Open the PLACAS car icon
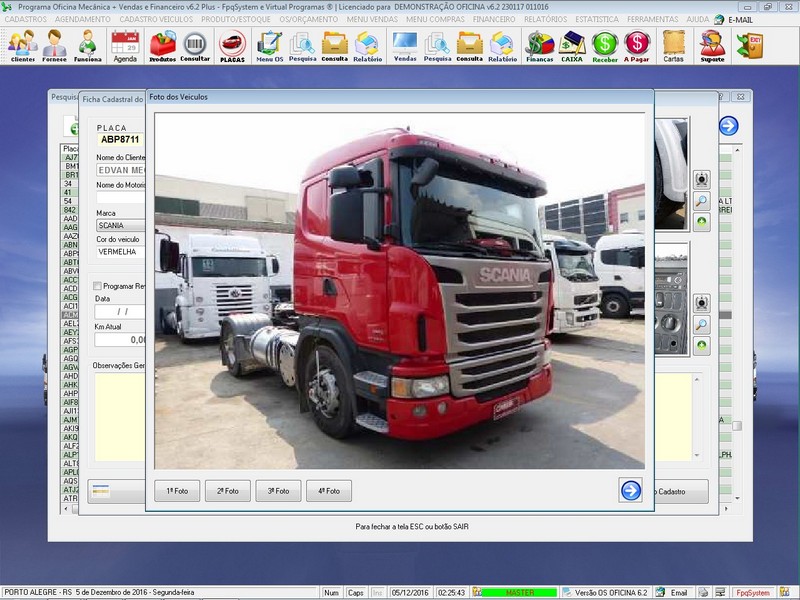Image resolution: width=800 pixels, height=600 pixels. pos(232,46)
